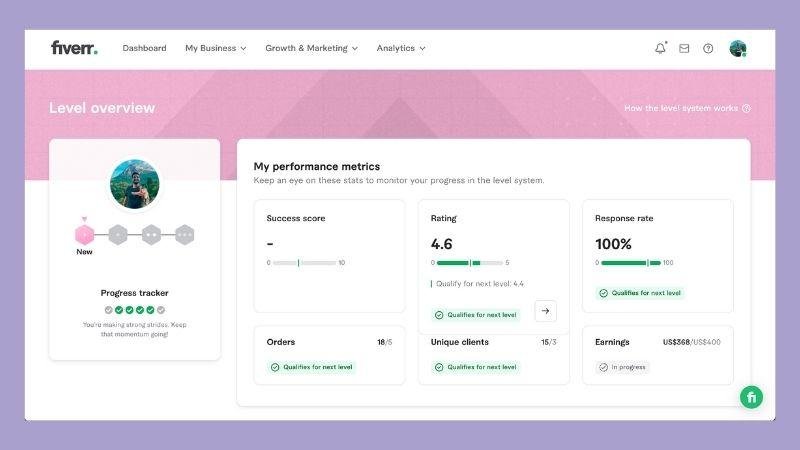Open the messages envelope icon
The height and width of the screenshot is (450, 800).
click(x=684, y=48)
